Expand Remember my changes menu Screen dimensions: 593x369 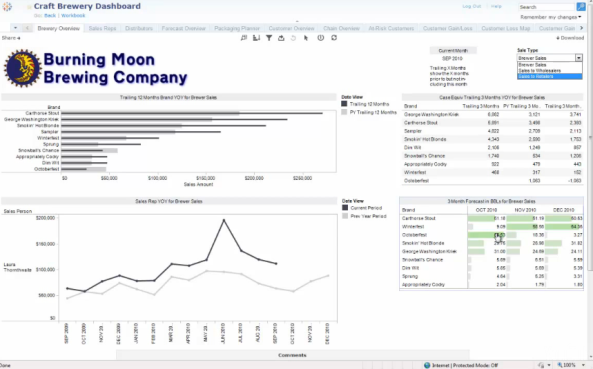pos(551,17)
